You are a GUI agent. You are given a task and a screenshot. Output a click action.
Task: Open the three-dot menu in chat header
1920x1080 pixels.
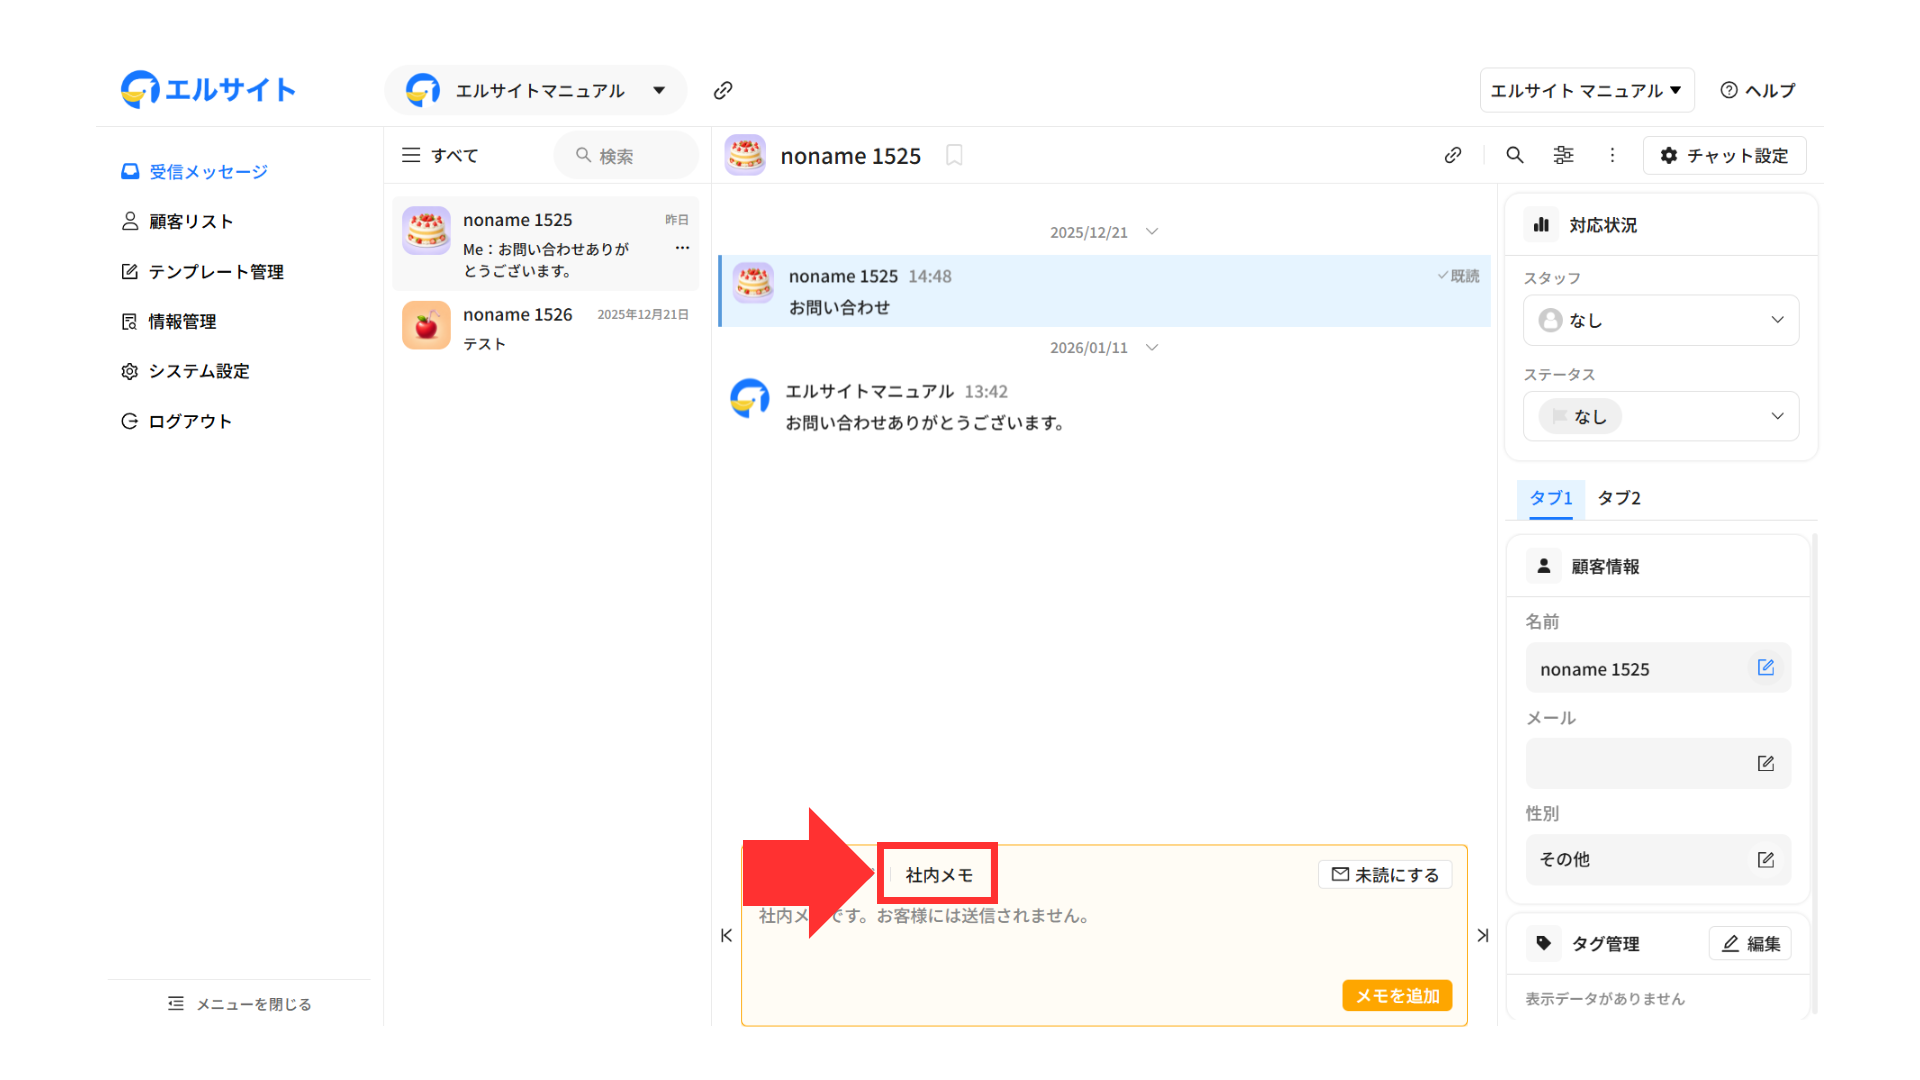[1612, 155]
